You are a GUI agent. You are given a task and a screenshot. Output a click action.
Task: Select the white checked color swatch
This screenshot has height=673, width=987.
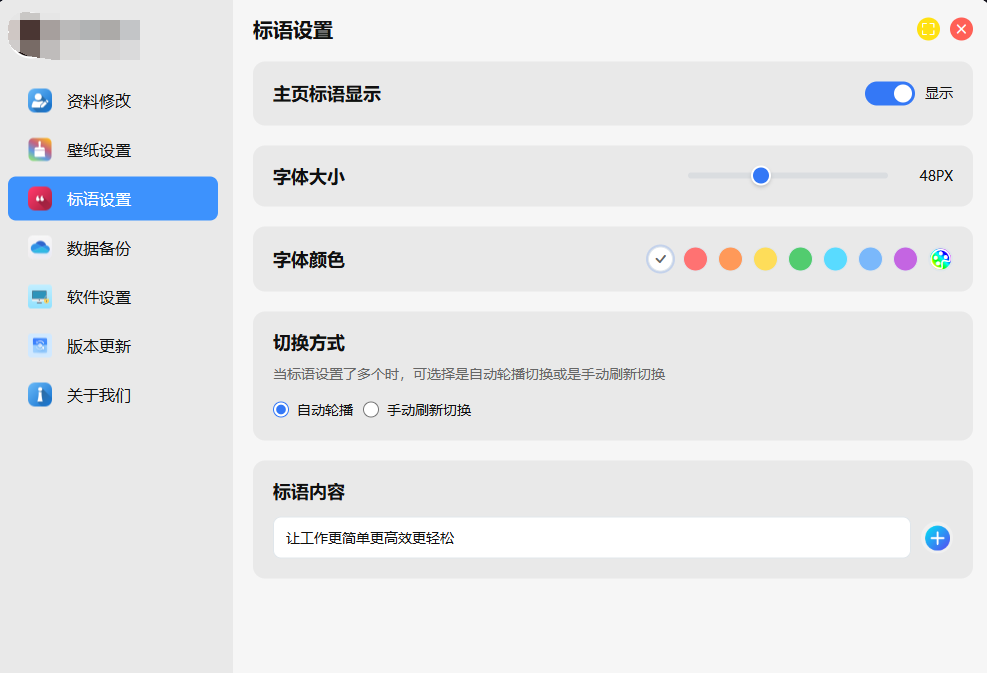tap(660, 259)
